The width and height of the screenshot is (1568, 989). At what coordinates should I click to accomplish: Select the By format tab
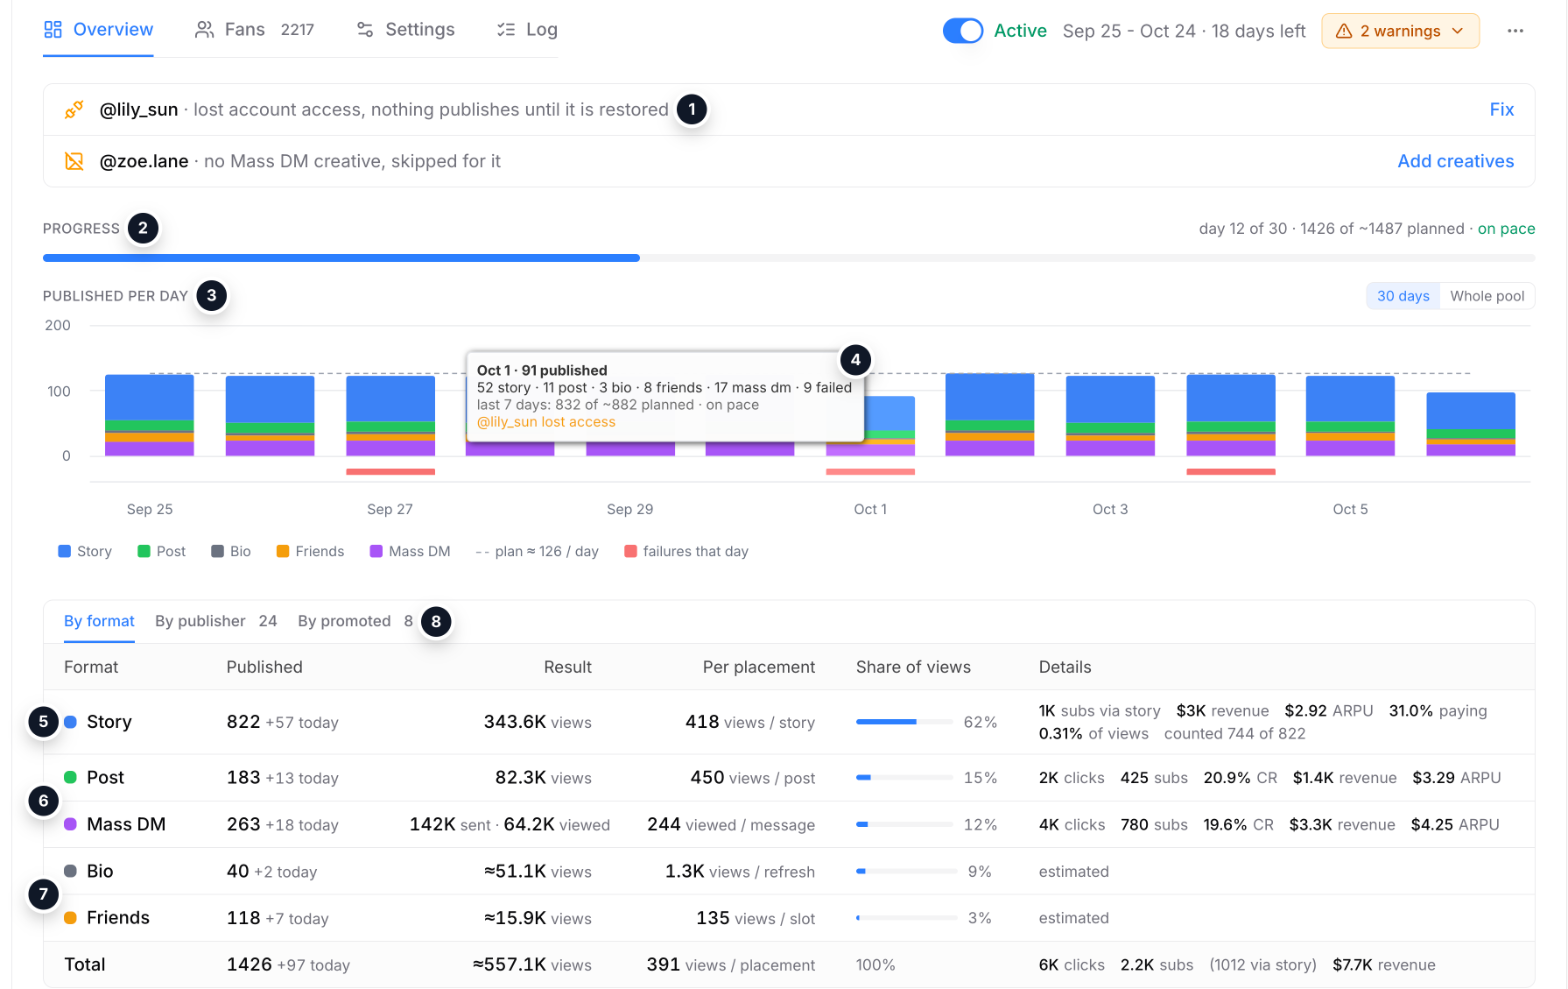pos(99,621)
